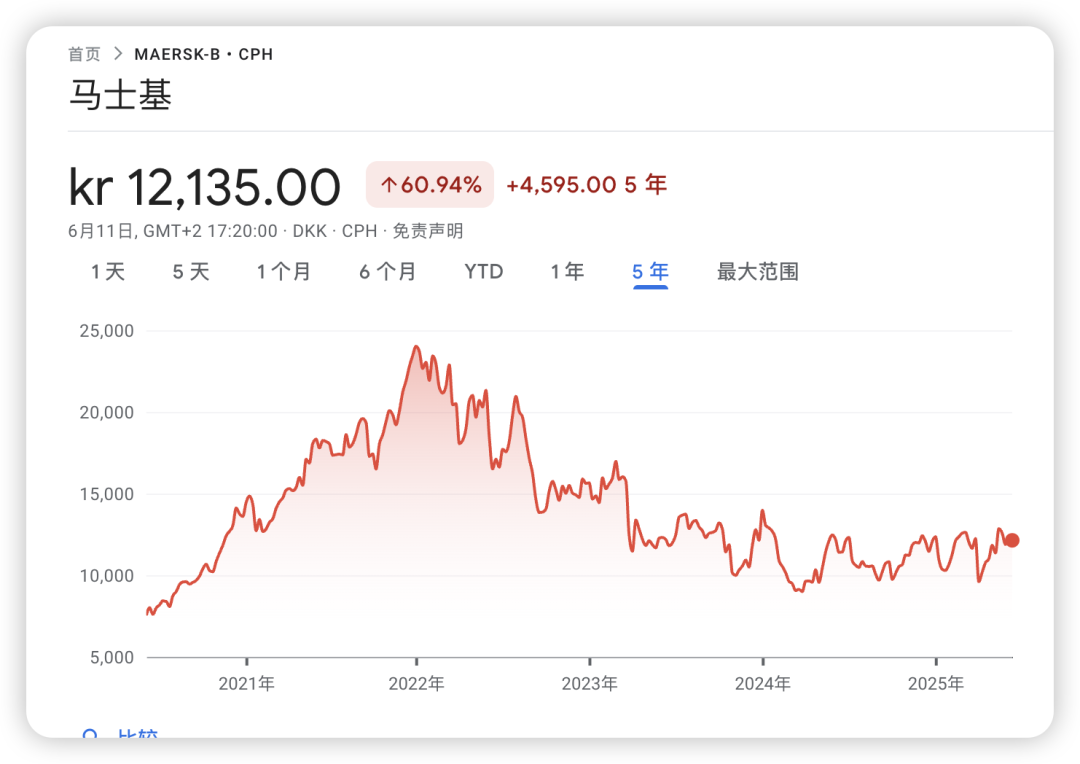Click the chart peak near 2022年
The image size is (1080, 764).
pos(416,347)
